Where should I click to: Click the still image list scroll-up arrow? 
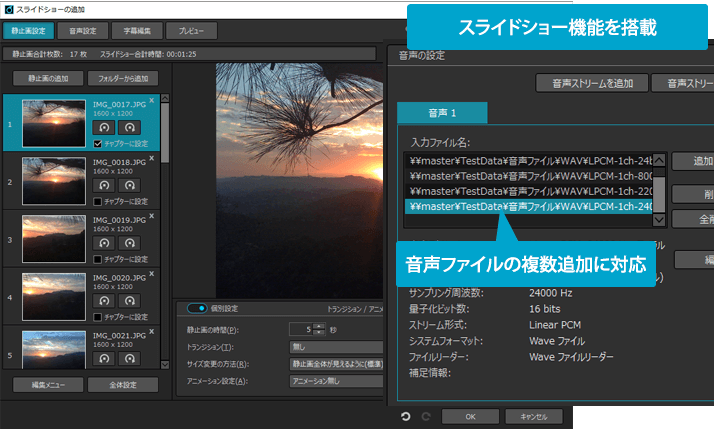pyautogui.click(x=165, y=98)
